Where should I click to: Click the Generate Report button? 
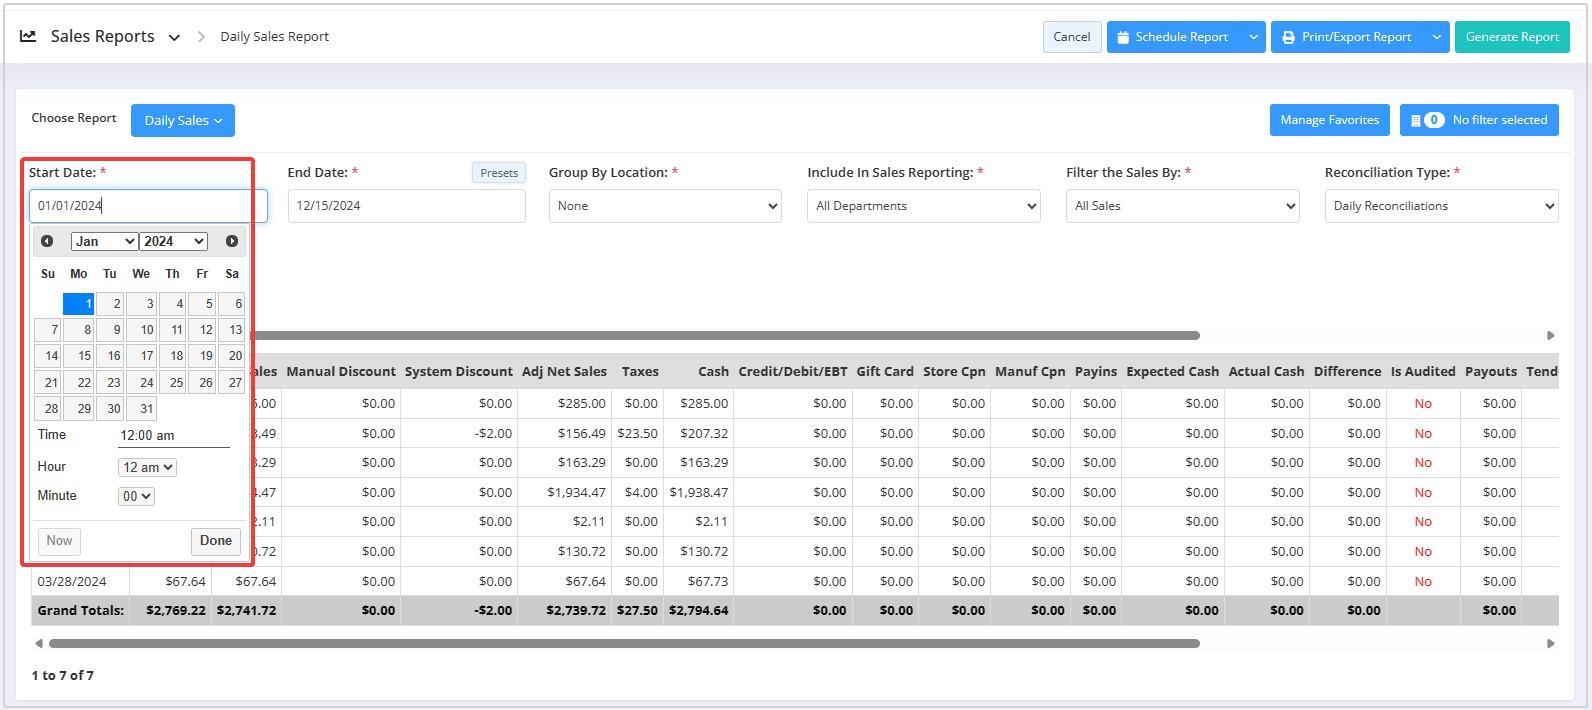[1511, 37]
